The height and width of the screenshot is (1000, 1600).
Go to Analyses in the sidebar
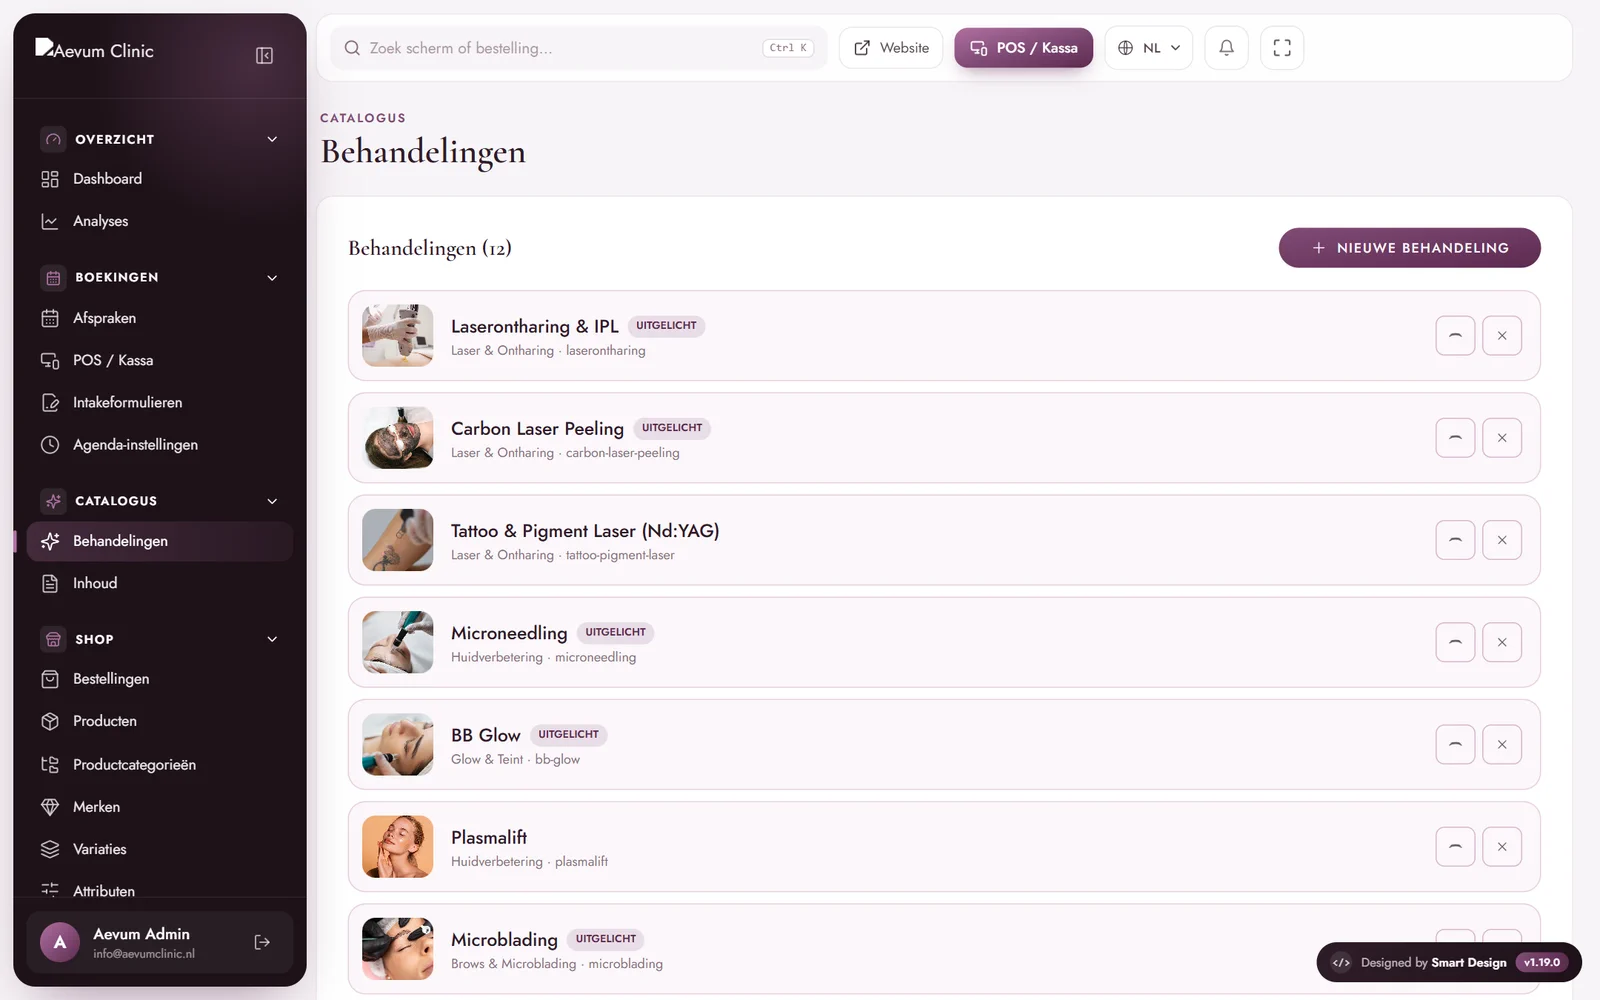(160, 221)
